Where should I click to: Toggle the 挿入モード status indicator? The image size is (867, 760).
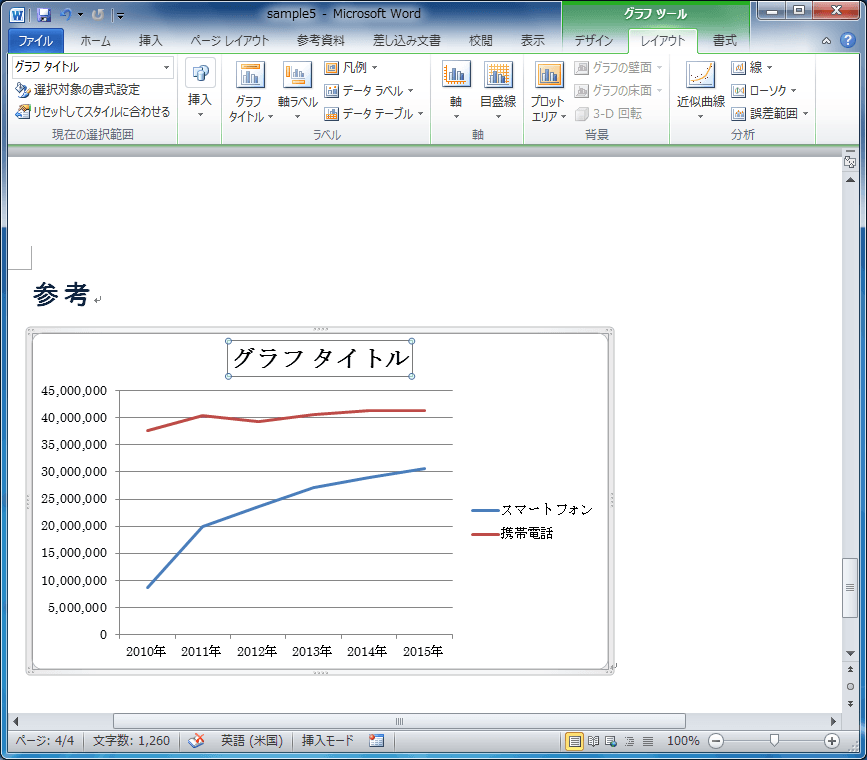click(x=327, y=741)
